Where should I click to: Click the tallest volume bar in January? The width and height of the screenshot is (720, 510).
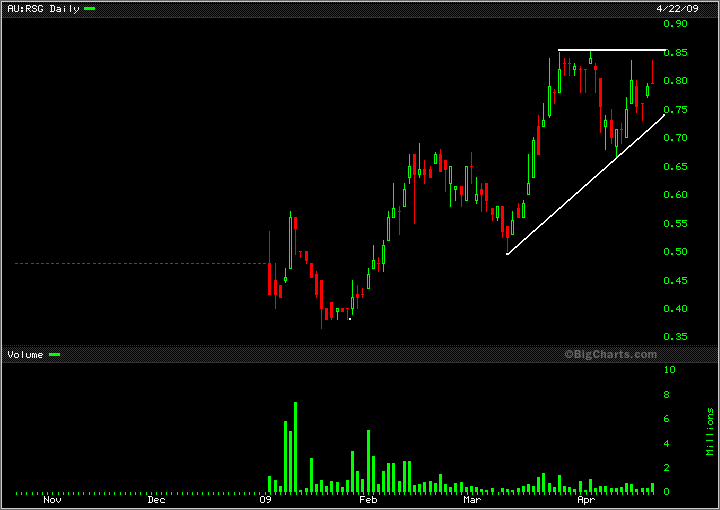pyautogui.click(x=296, y=447)
